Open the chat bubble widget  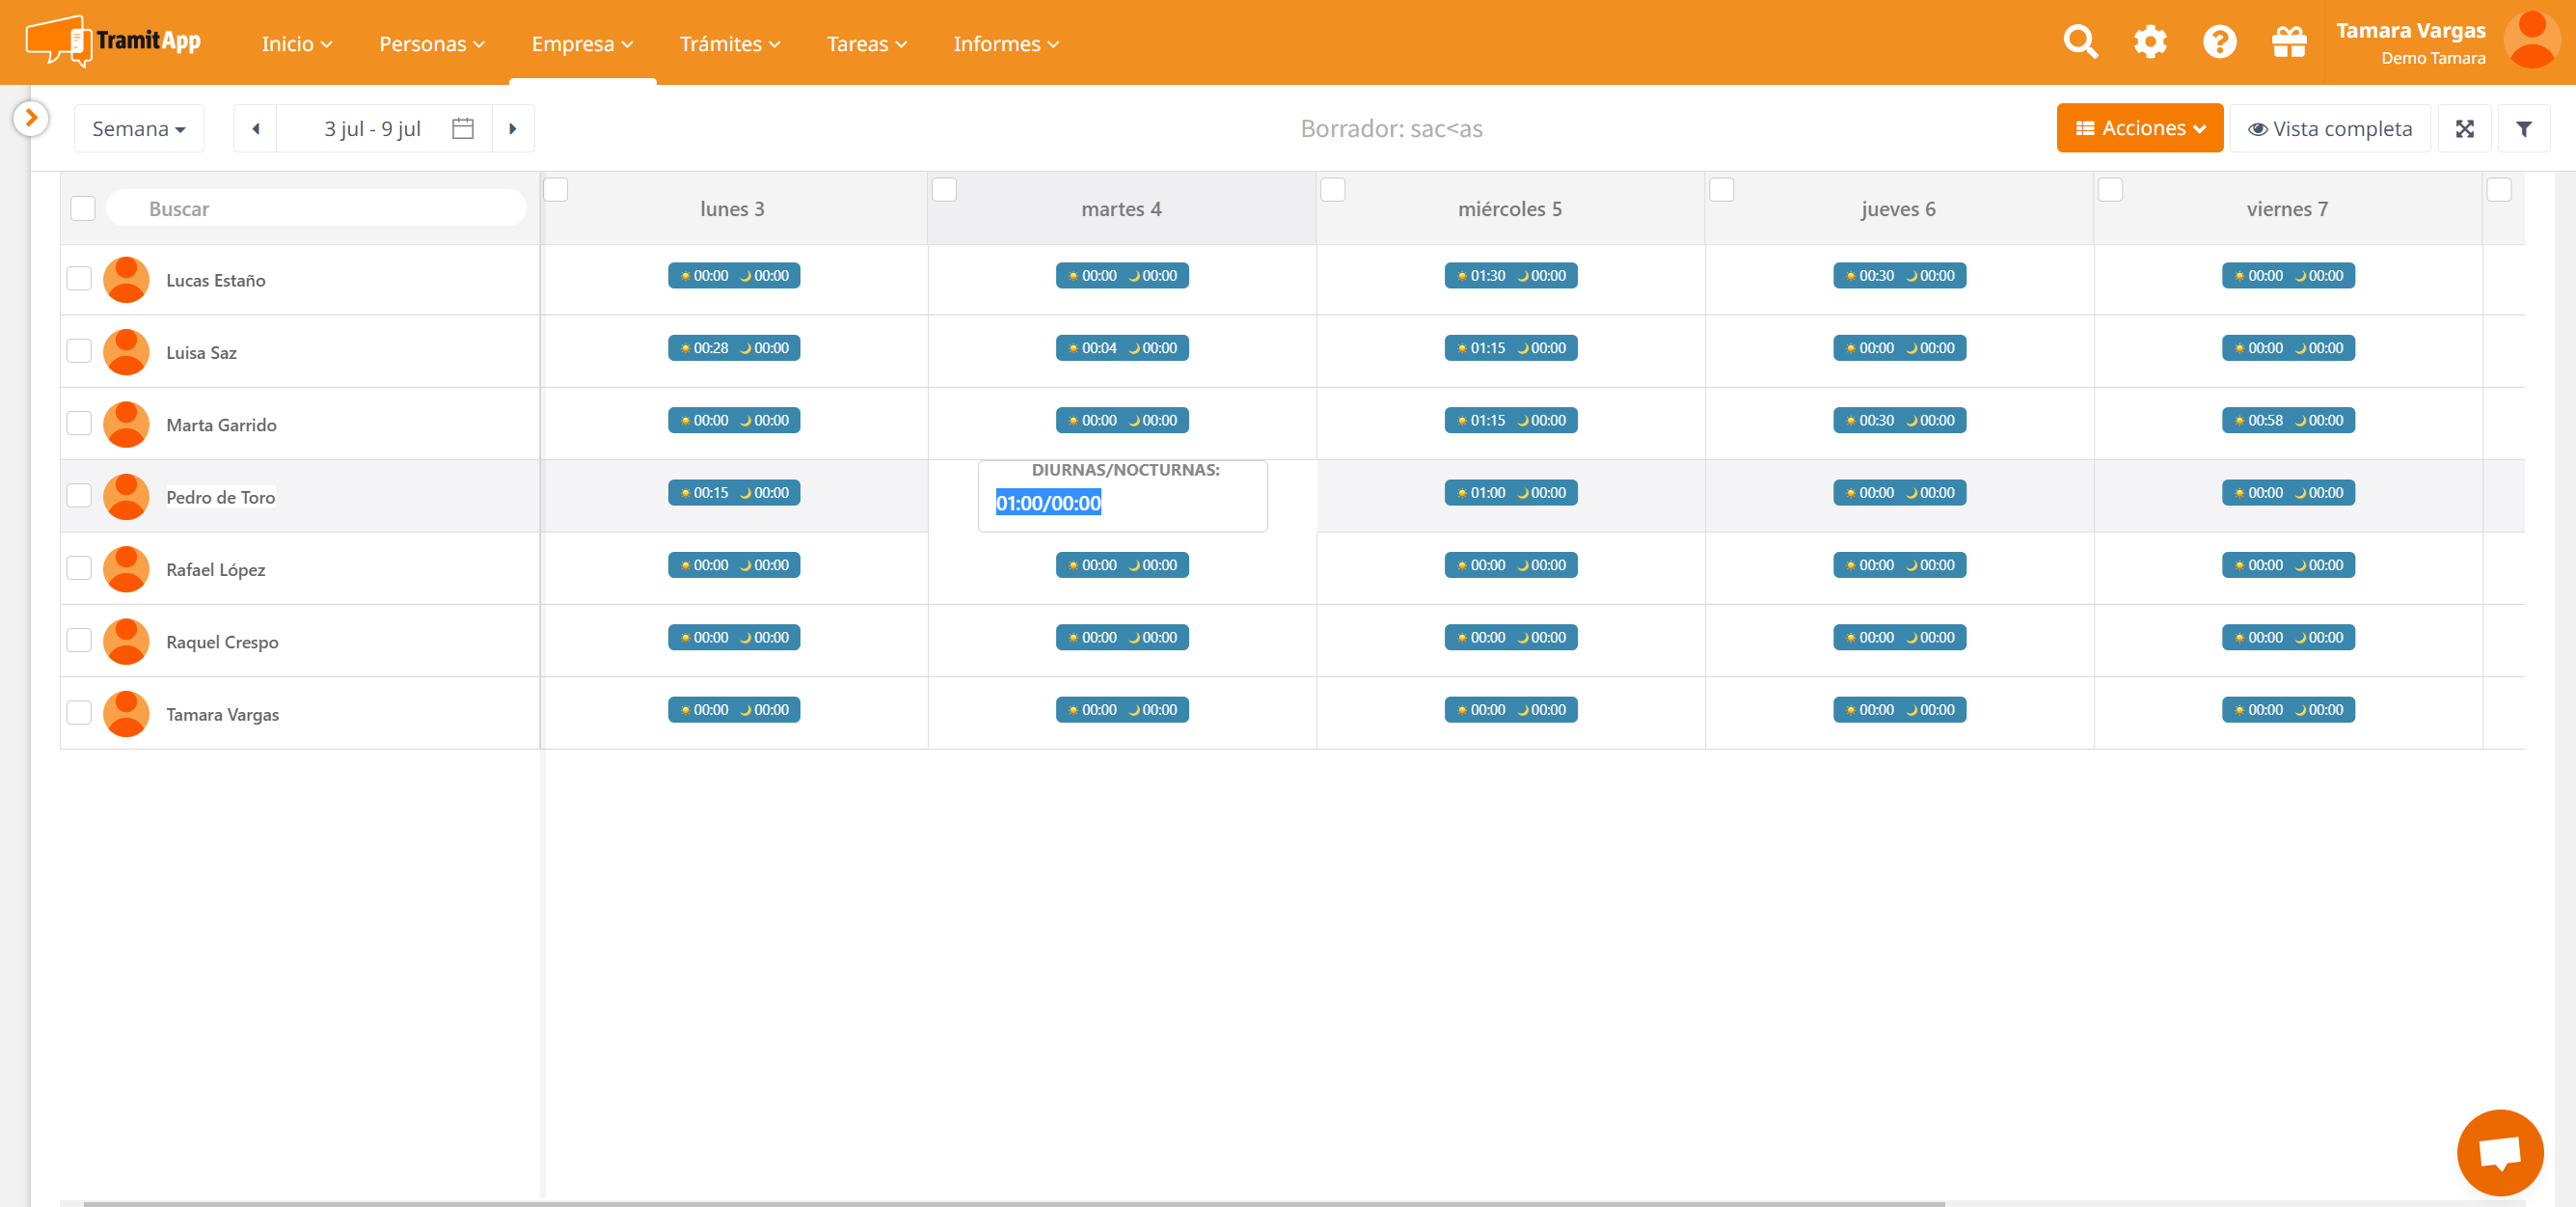click(2499, 1152)
